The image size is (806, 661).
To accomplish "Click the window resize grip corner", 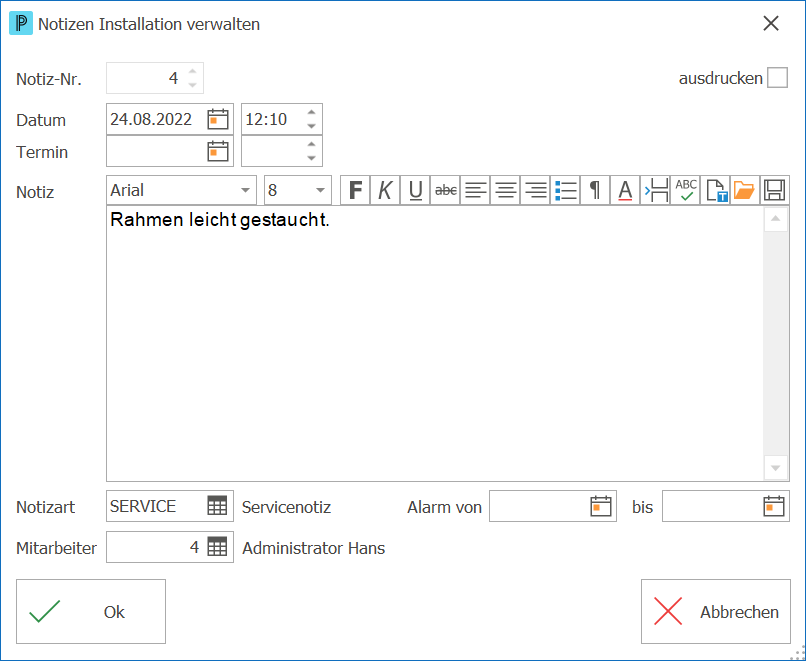I will pyautogui.click(x=797, y=653).
